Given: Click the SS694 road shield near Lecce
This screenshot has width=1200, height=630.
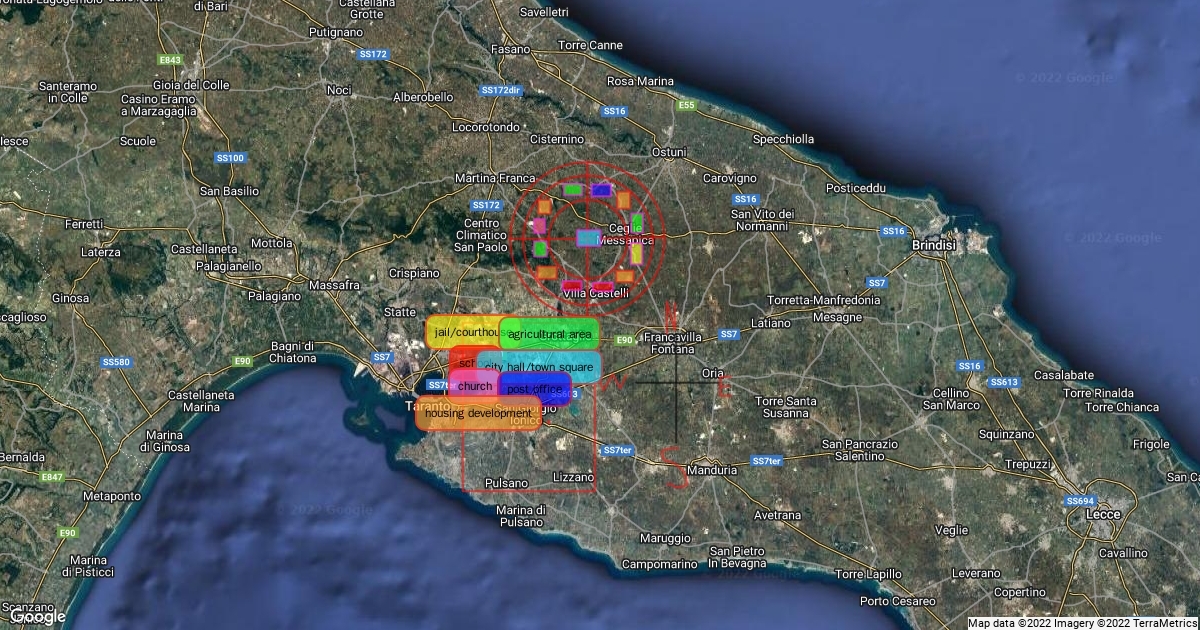Looking at the screenshot, I should pyautogui.click(x=1080, y=501).
